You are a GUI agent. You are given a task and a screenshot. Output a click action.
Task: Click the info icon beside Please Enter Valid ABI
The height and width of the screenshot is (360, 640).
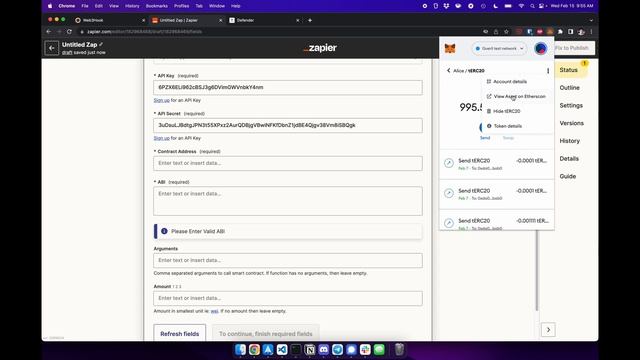click(x=164, y=231)
